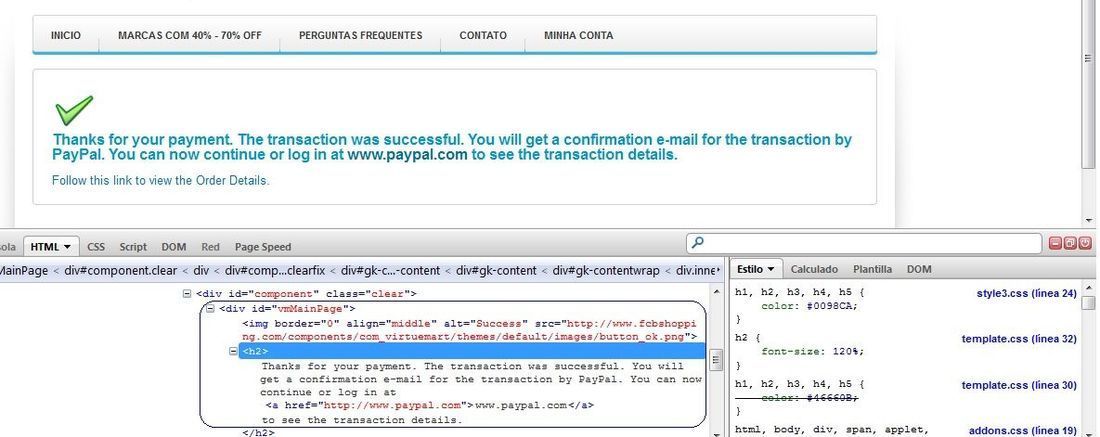Screen dimensions: 1100x437
Task: Switch to the Red (network) tab
Action: tap(210, 247)
